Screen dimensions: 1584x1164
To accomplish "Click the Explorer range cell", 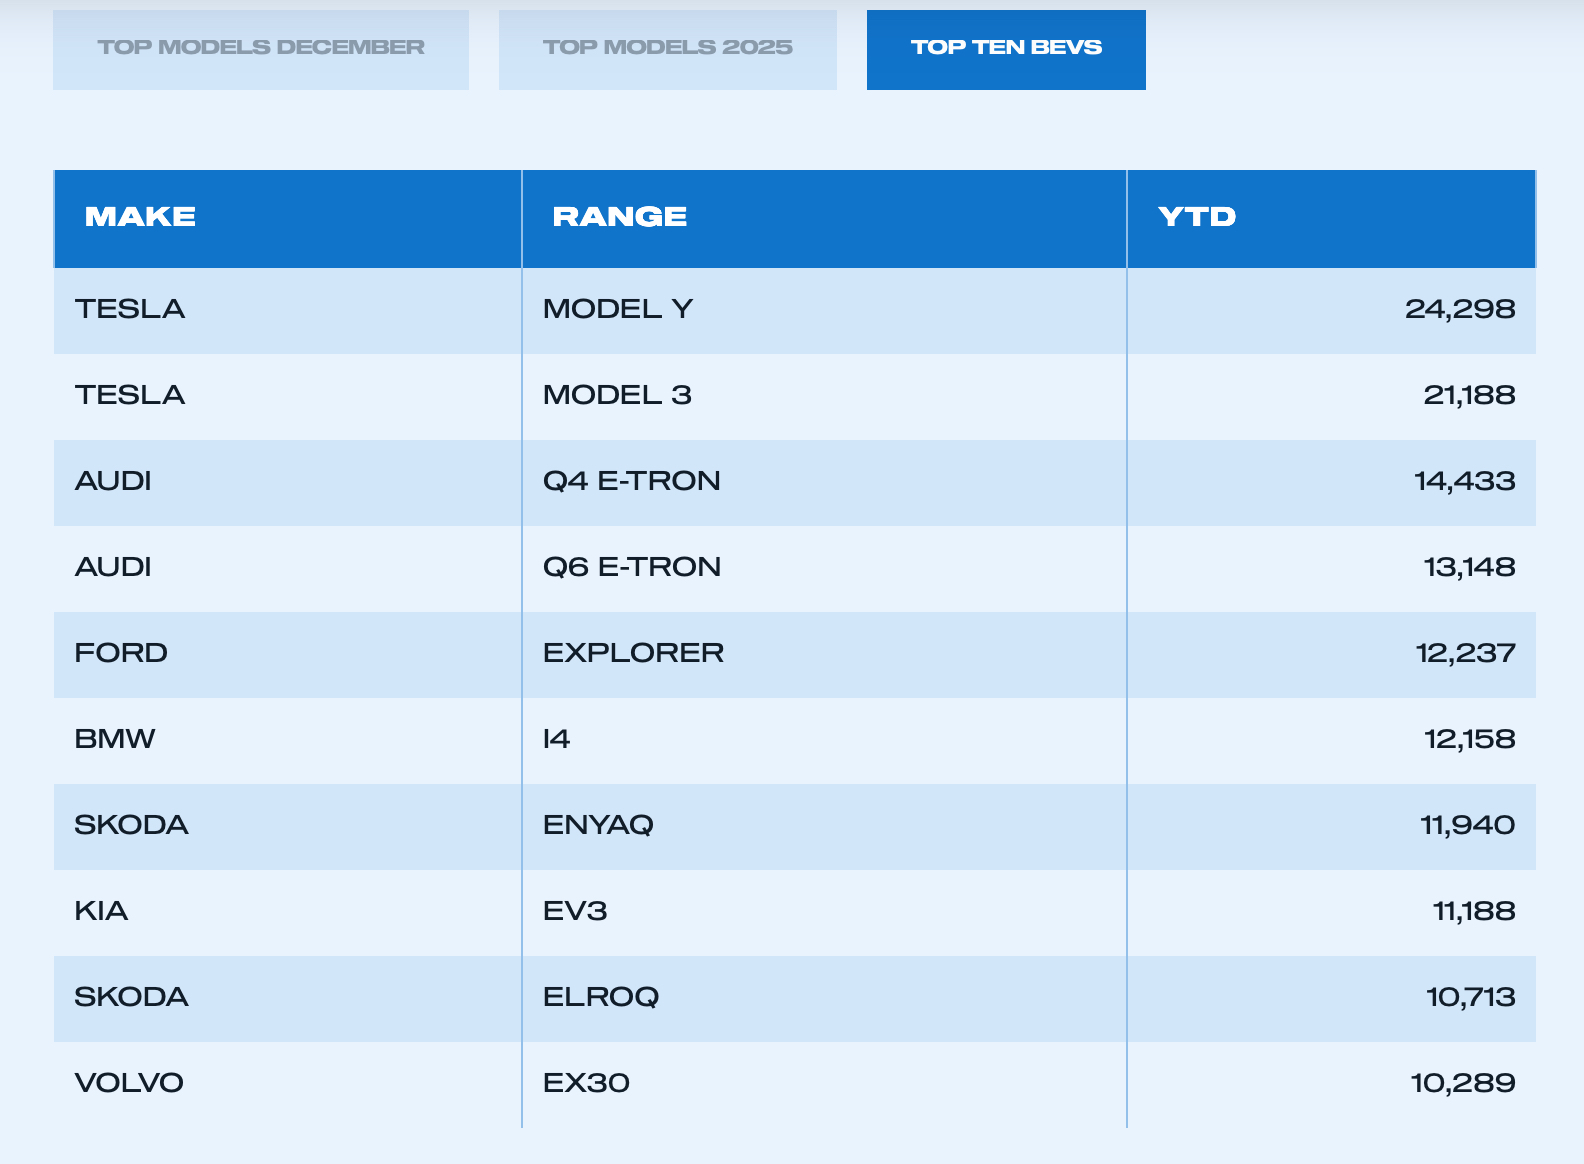I will (x=633, y=653).
